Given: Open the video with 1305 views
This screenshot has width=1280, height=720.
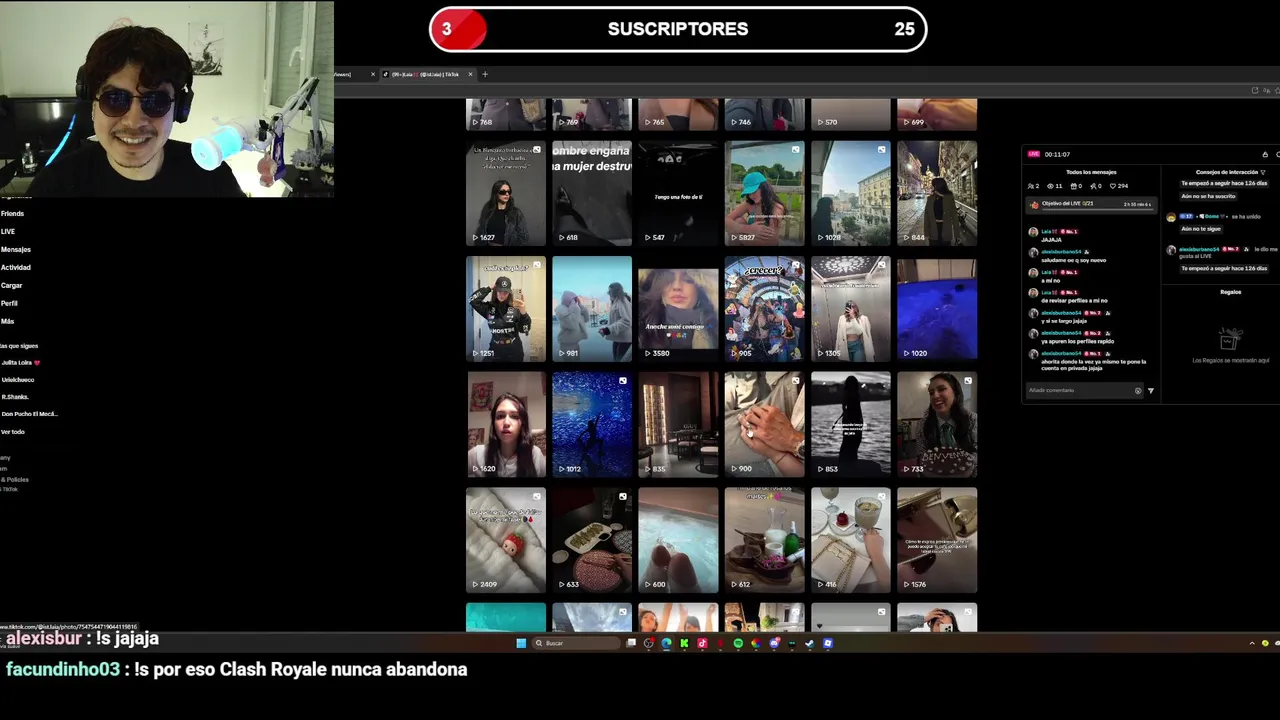Looking at the screenshot, I should coord(851,309).
